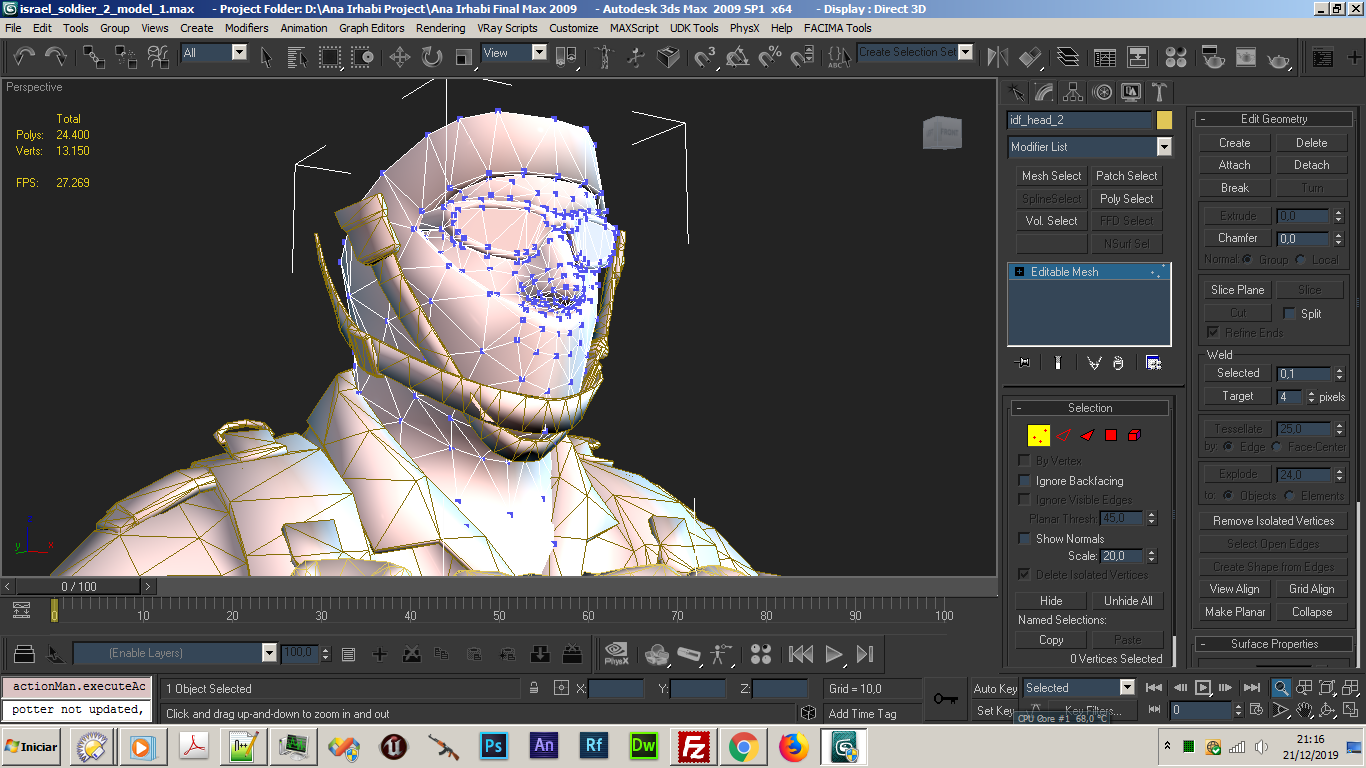Expand the Modifier List dropdown

click(1163, 147)
